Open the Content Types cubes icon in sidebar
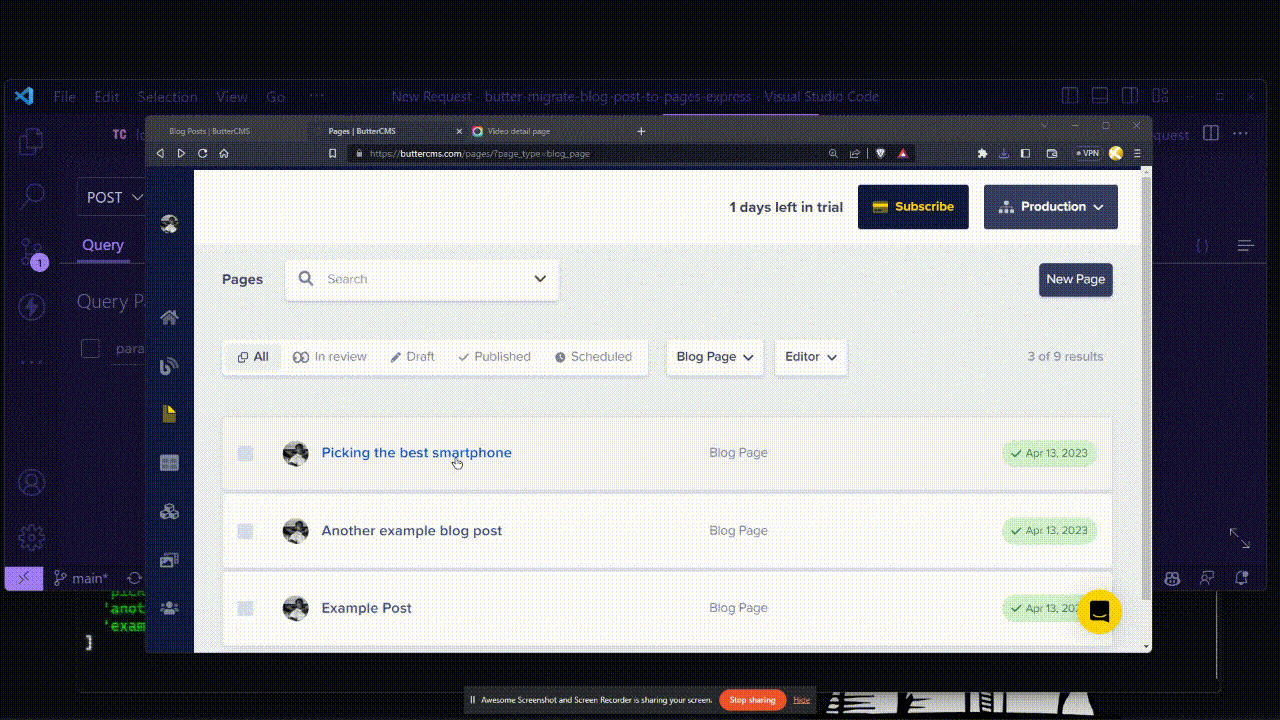The image size is (1280, 720). tap(169, 512)
